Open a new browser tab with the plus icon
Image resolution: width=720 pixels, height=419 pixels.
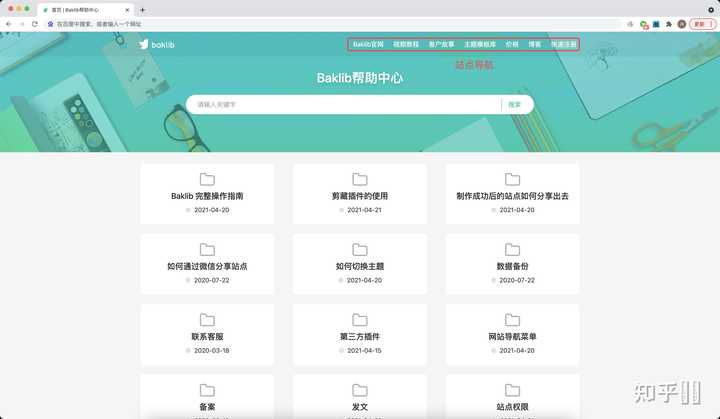point(143,10)
